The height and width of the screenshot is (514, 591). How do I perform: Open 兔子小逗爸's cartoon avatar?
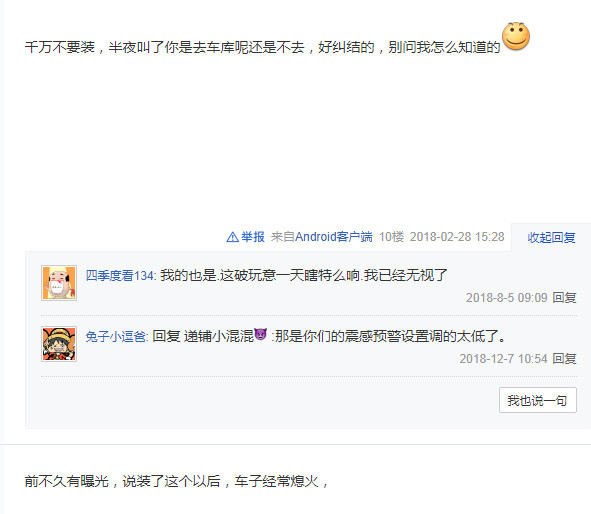click(59, 344)
